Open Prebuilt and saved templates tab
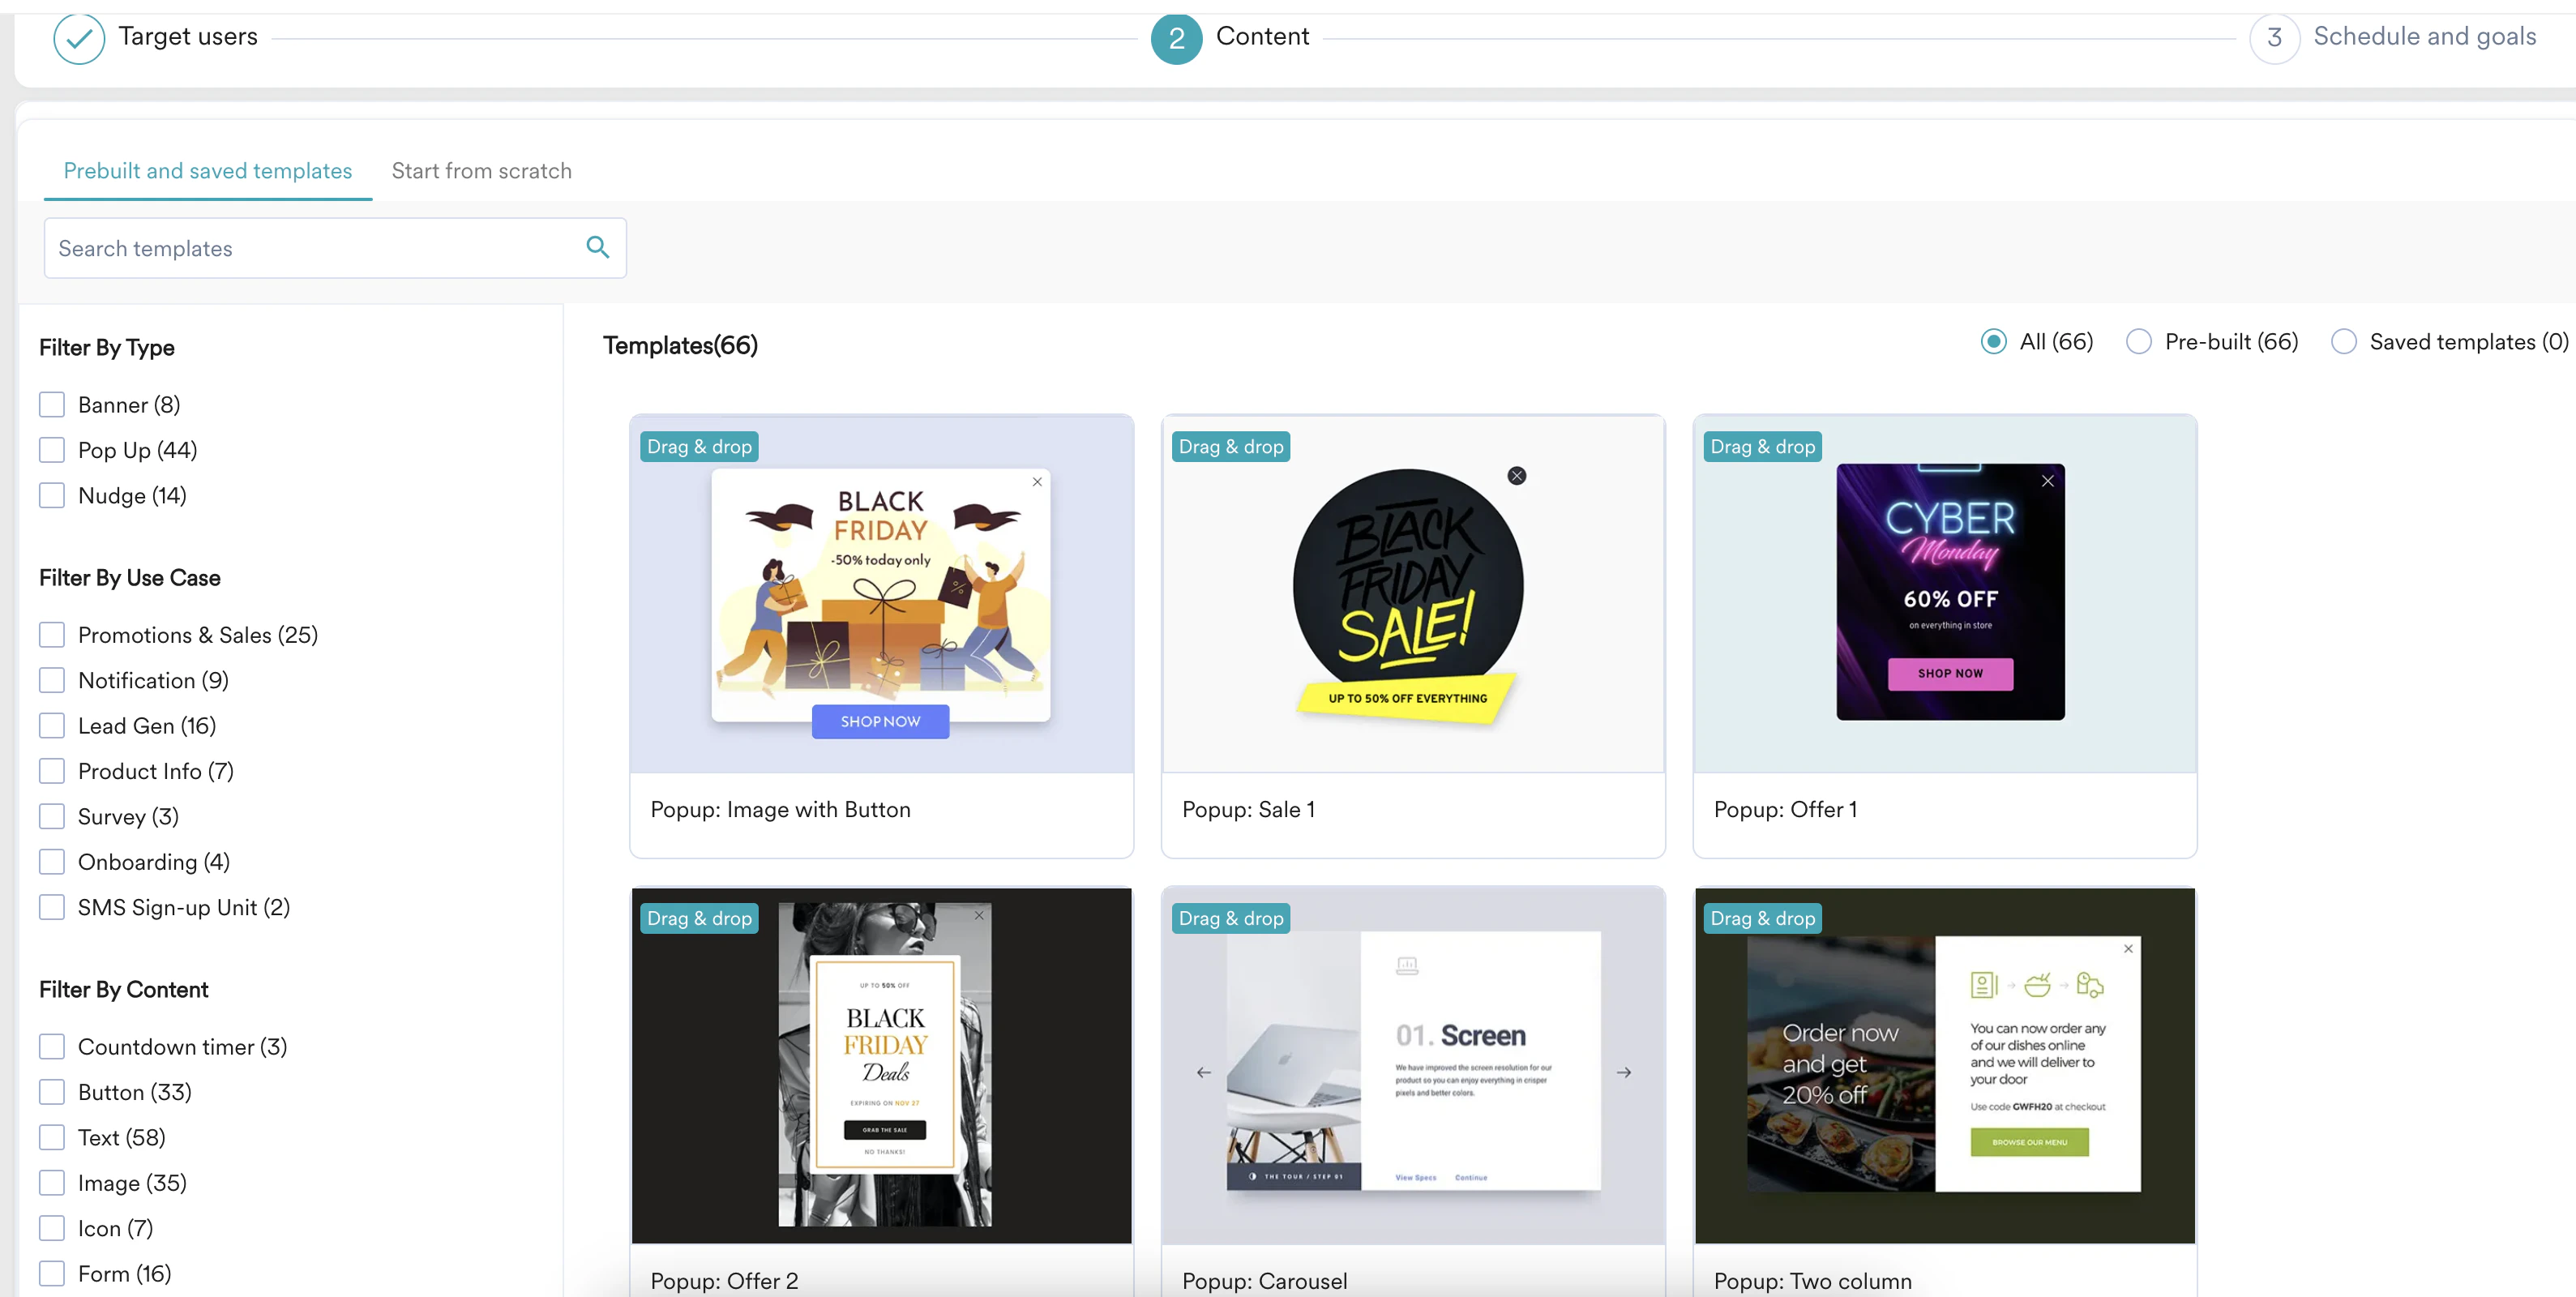The height and width of the screenshot is (1297, 2576). tap(208, 171)
